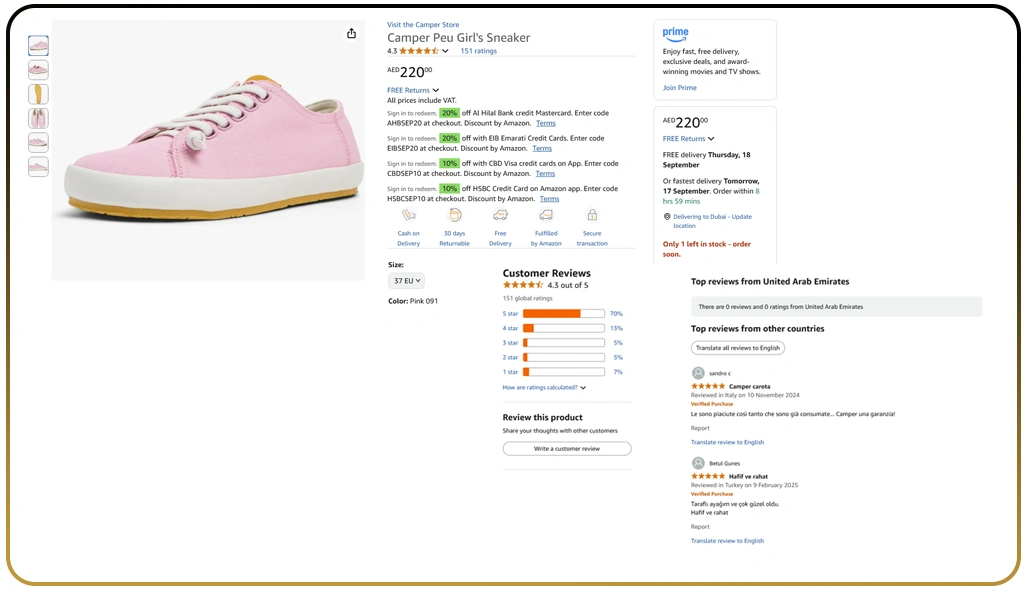Click the 151 ratings link

(x=478, y=50)
